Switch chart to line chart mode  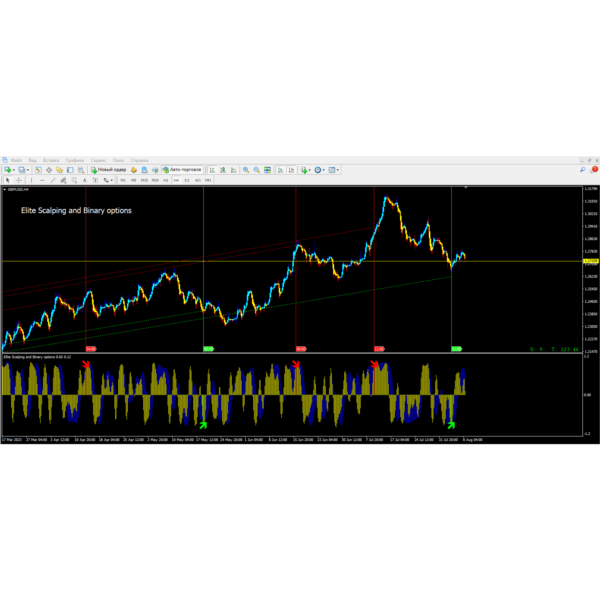(233, 170)
